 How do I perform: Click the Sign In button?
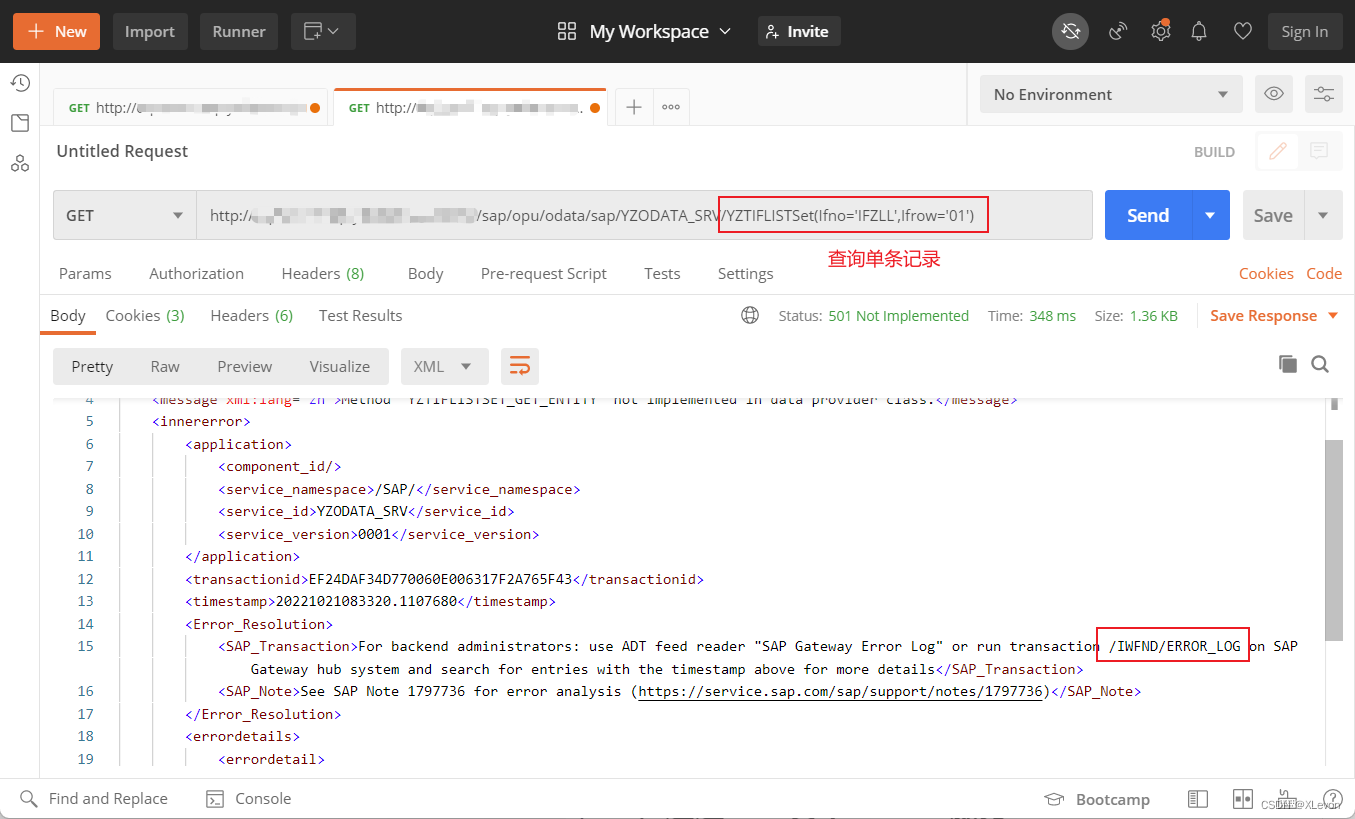pyautogui.click(x=1305, y=32)
